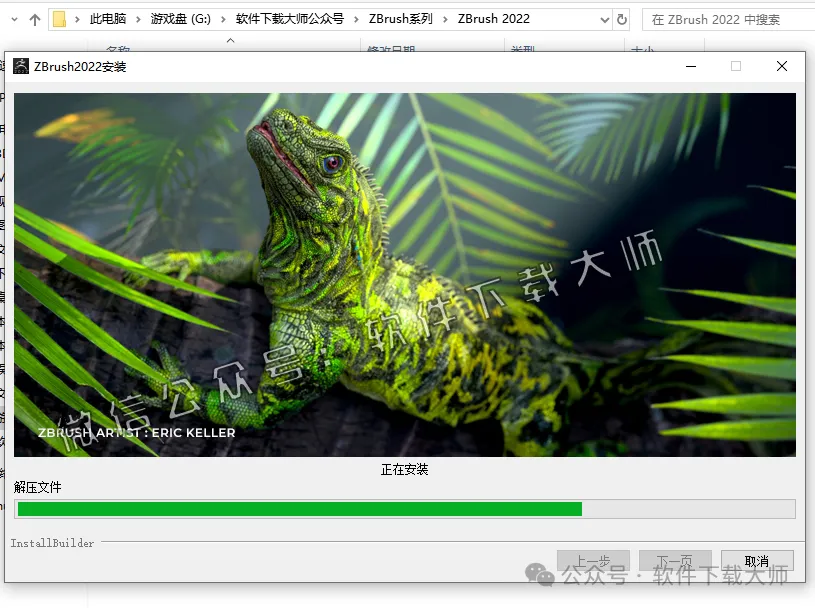
Task: Click the yellow folder icon in the address bar
Action: tap(60, 17)
